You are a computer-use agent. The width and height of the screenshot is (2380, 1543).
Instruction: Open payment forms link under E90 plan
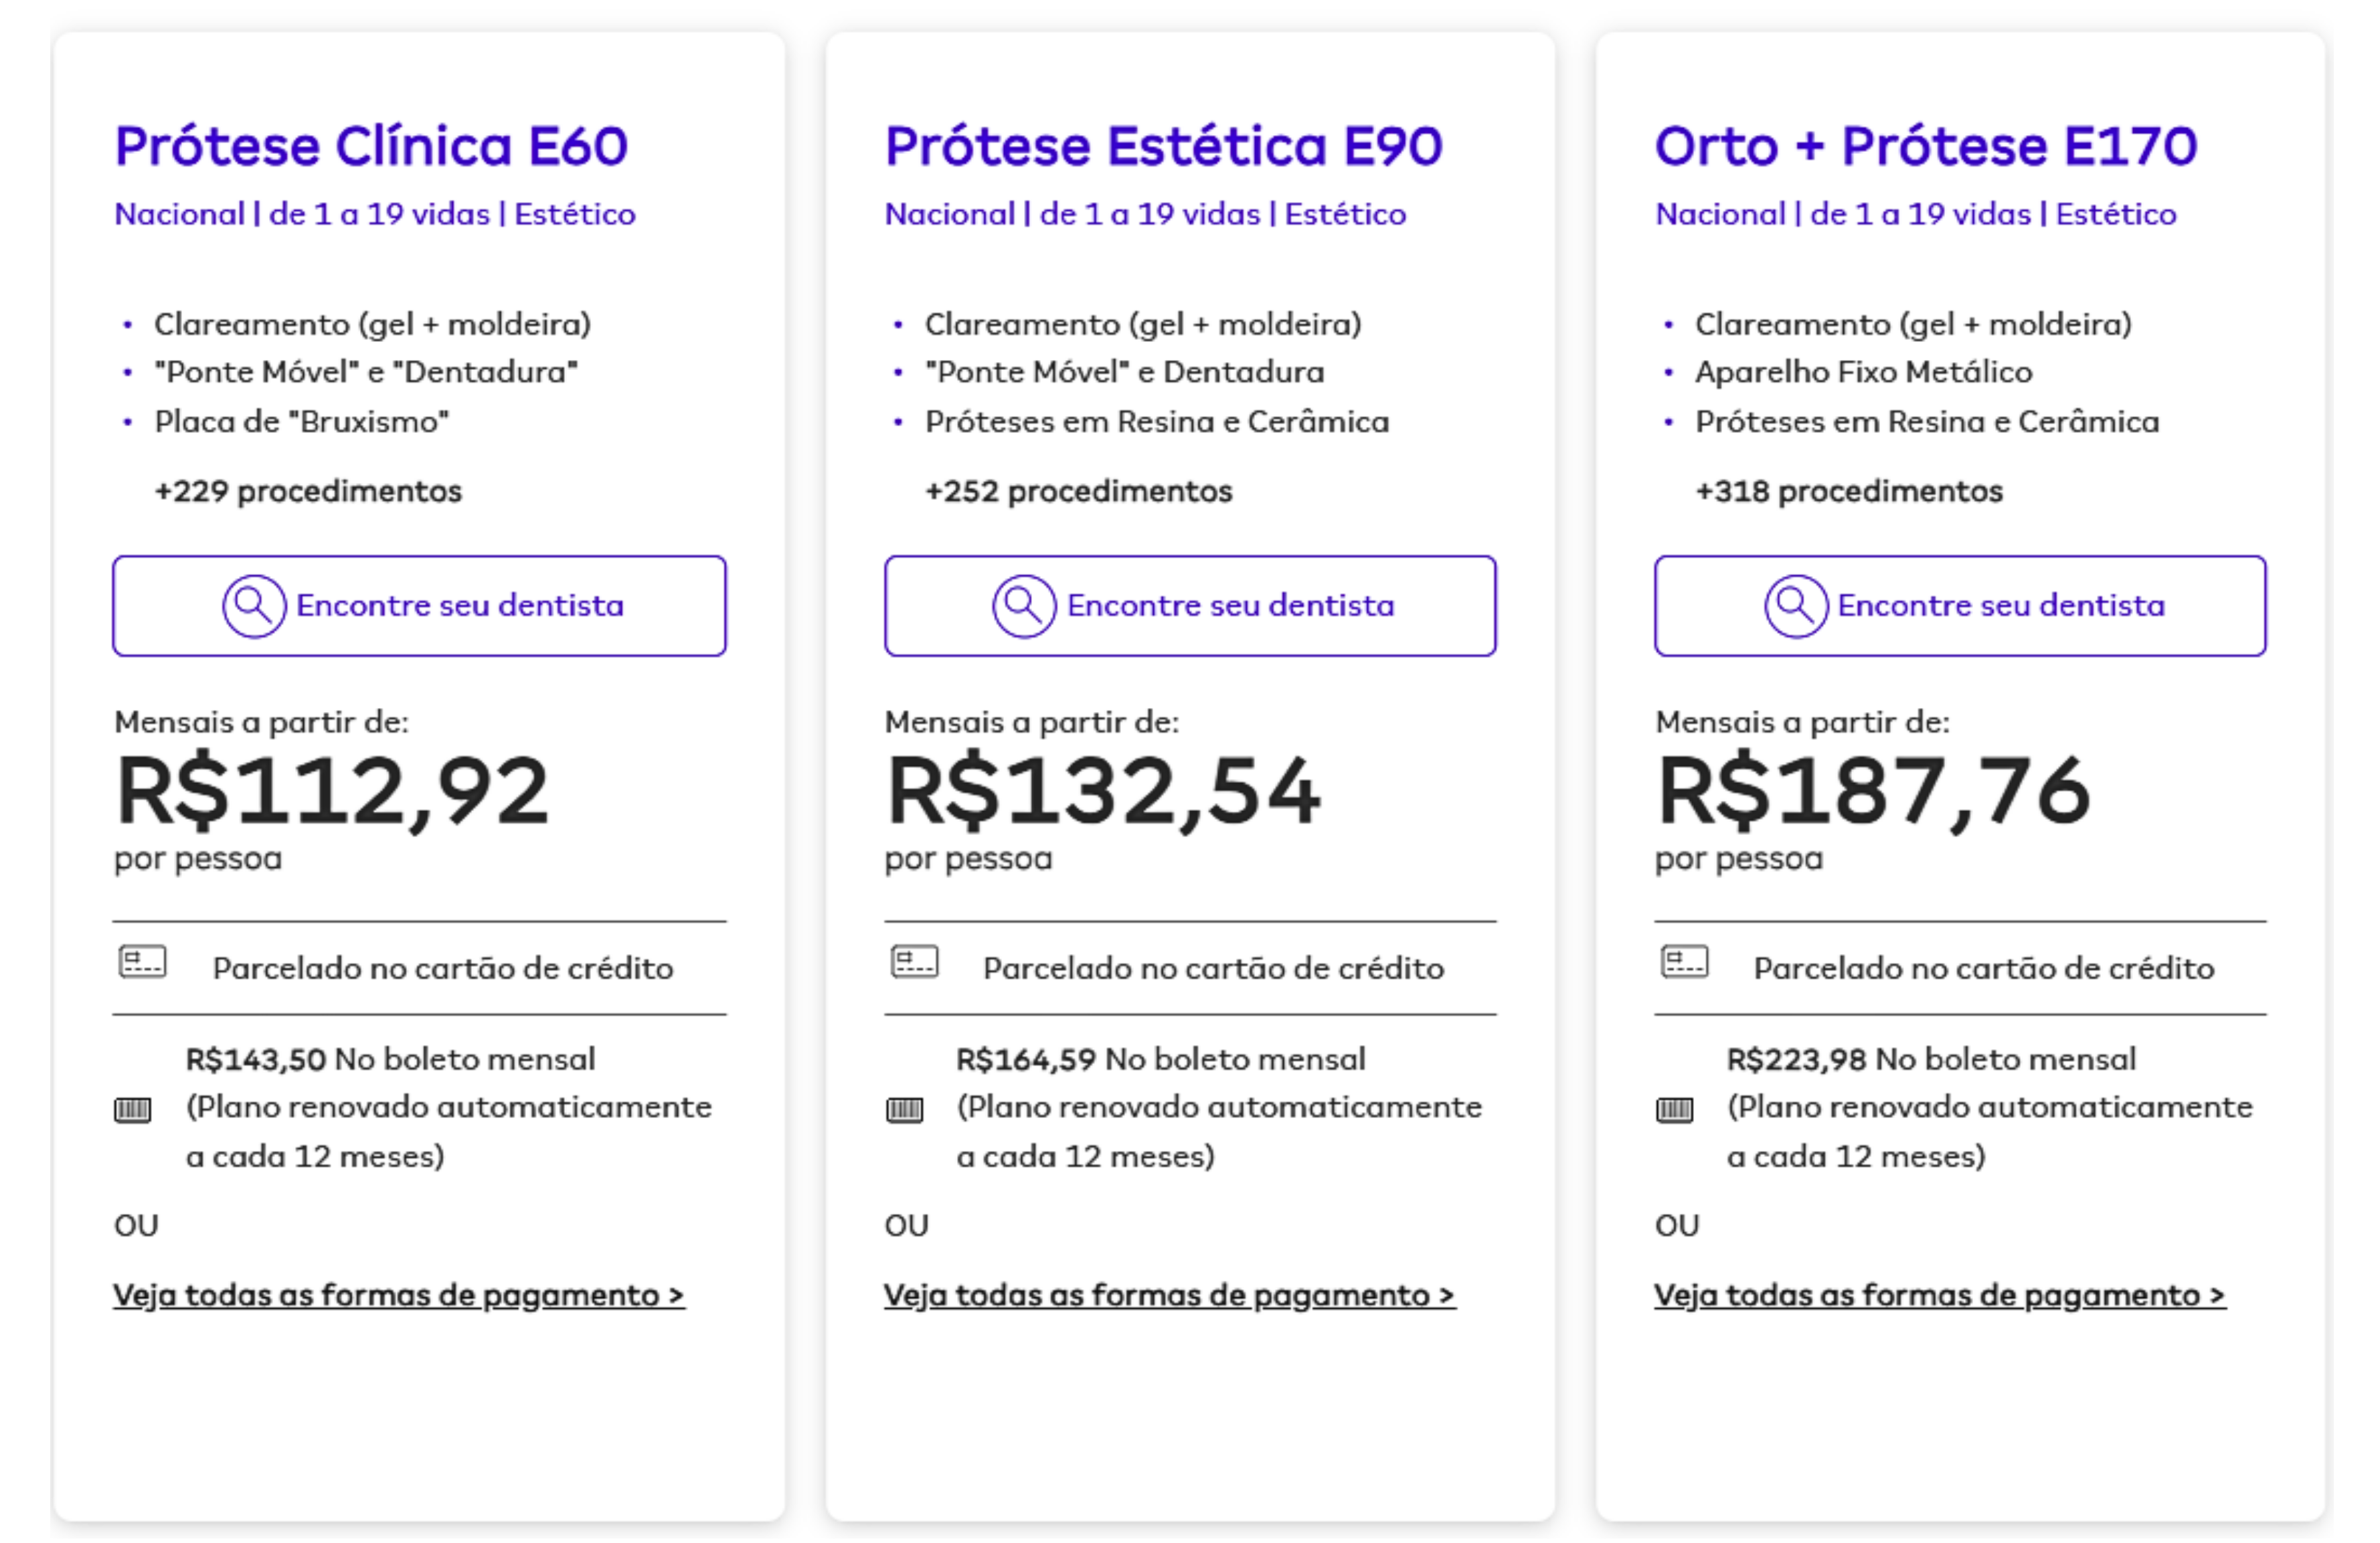[1170, 1295]
